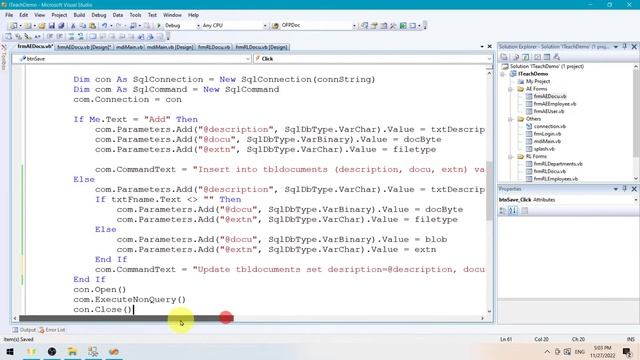Click View Designer icon in Solution Explorer toolbar
Image resolution: width=640 pixels, height=360 pixels.
[x=547, y=57]
